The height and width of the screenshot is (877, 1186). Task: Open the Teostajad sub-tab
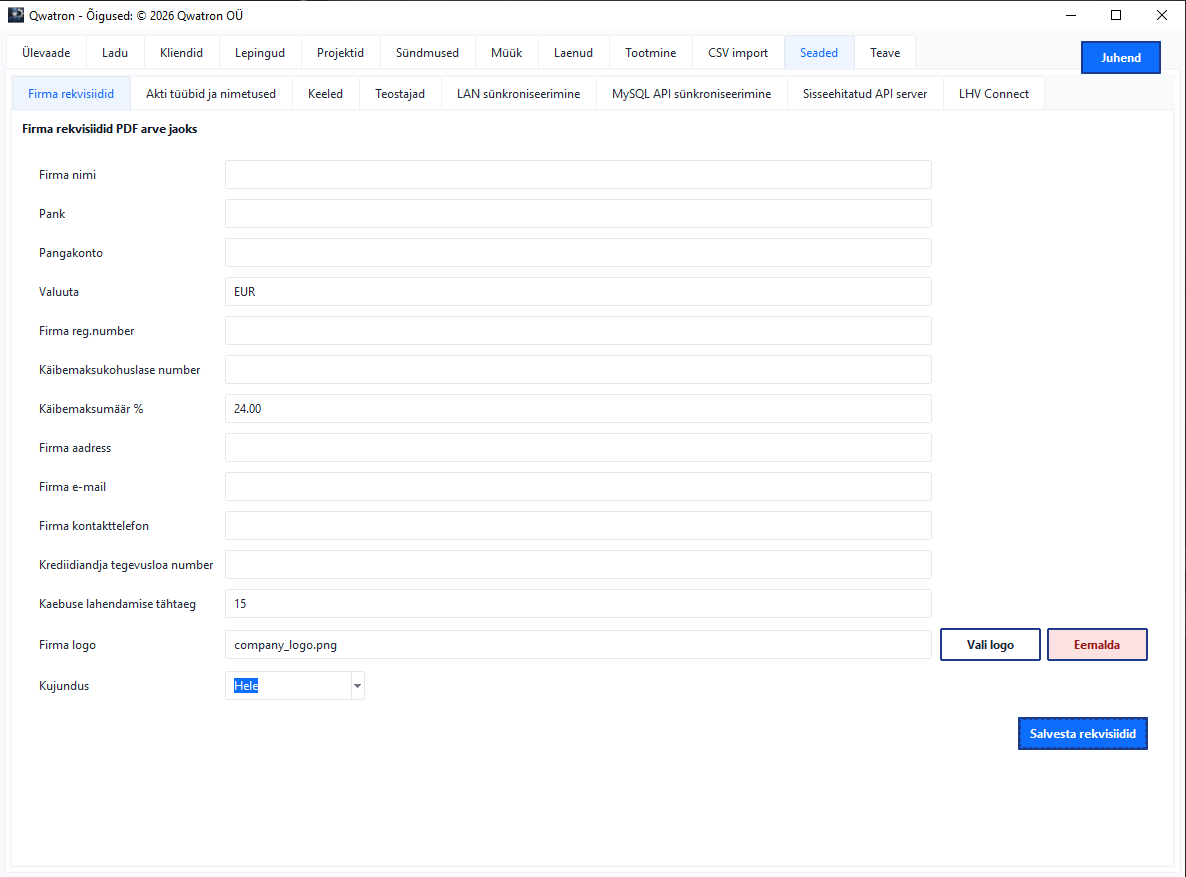pyautogui.click(x=400, y=94)
